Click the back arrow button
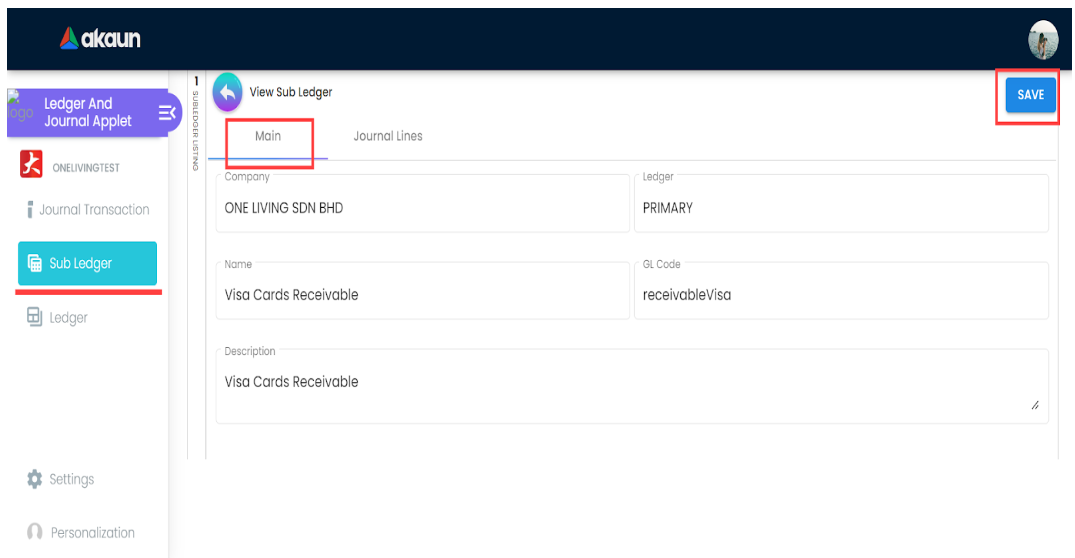 (x=228, y=92)
